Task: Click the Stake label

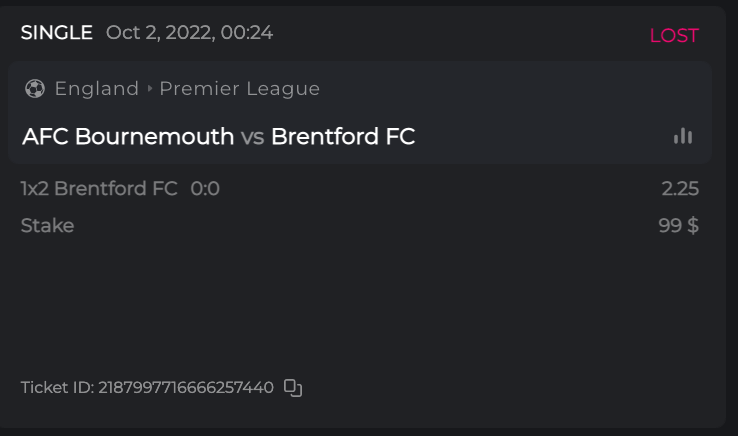Action: click(47, 226)
